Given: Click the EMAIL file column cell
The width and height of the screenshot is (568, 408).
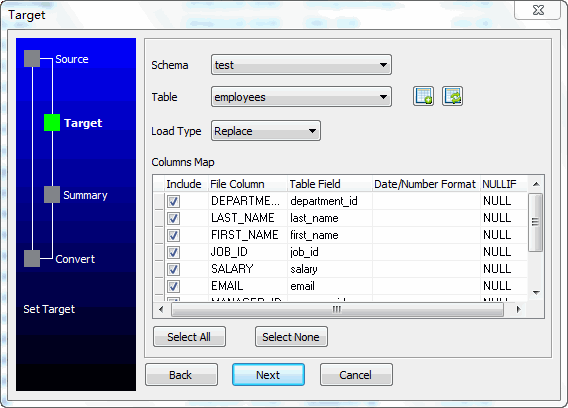Looking at the screenshot, I should [248, 286].
